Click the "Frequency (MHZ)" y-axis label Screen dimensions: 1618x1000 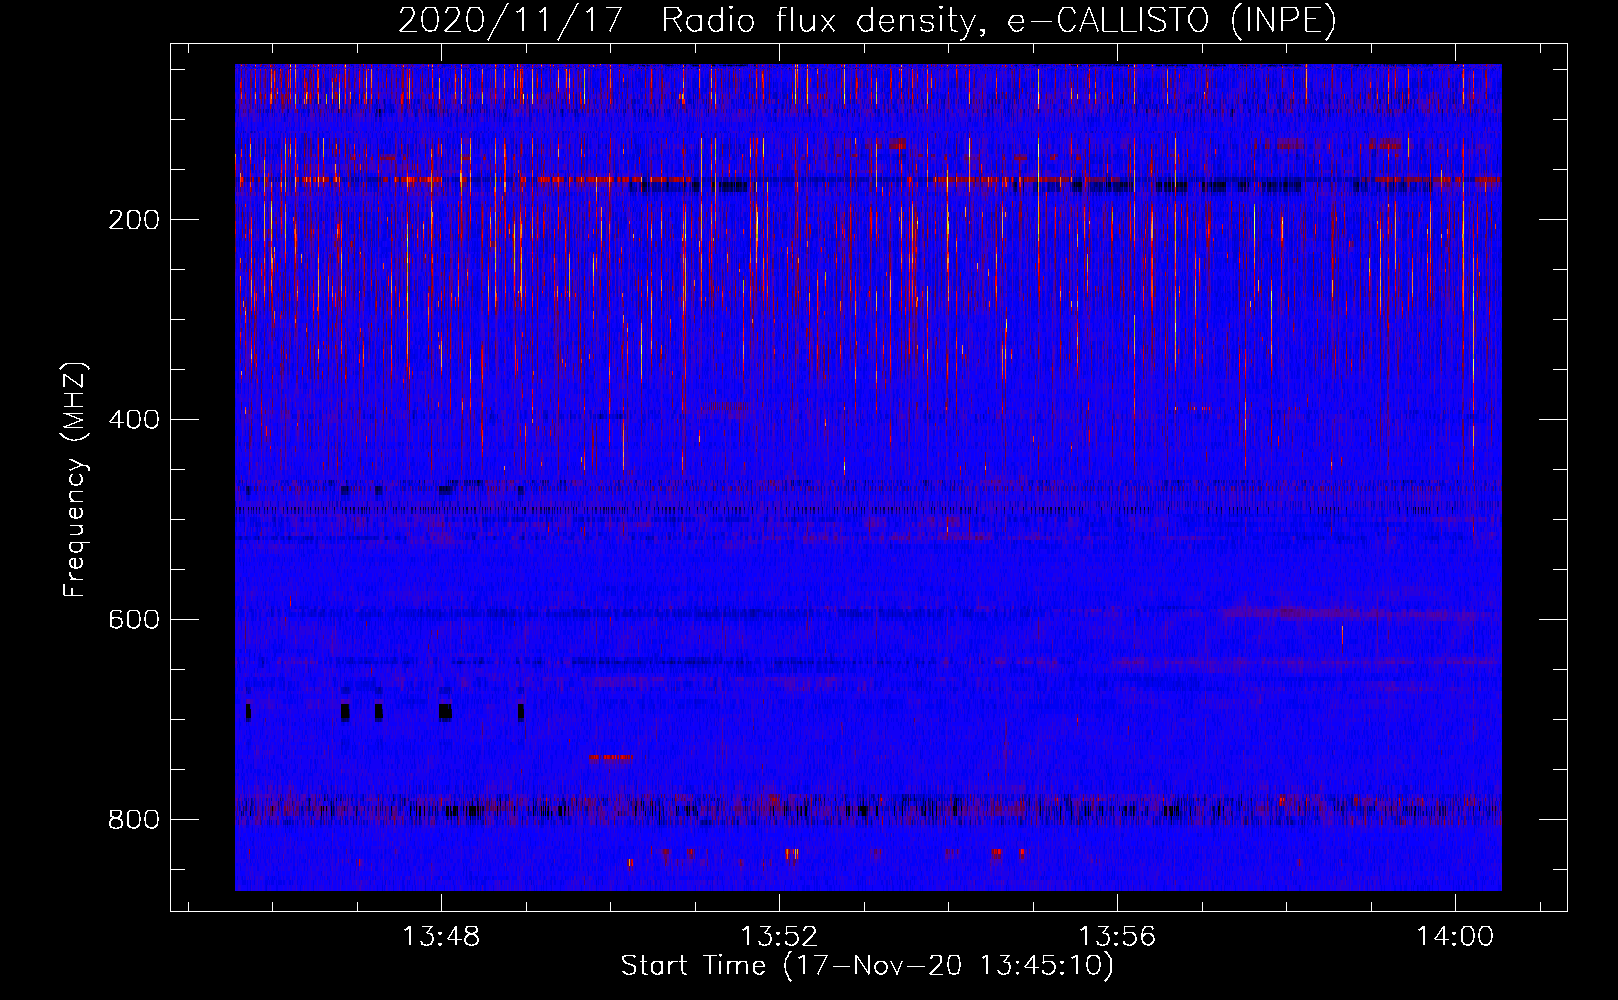click(75, 480)
